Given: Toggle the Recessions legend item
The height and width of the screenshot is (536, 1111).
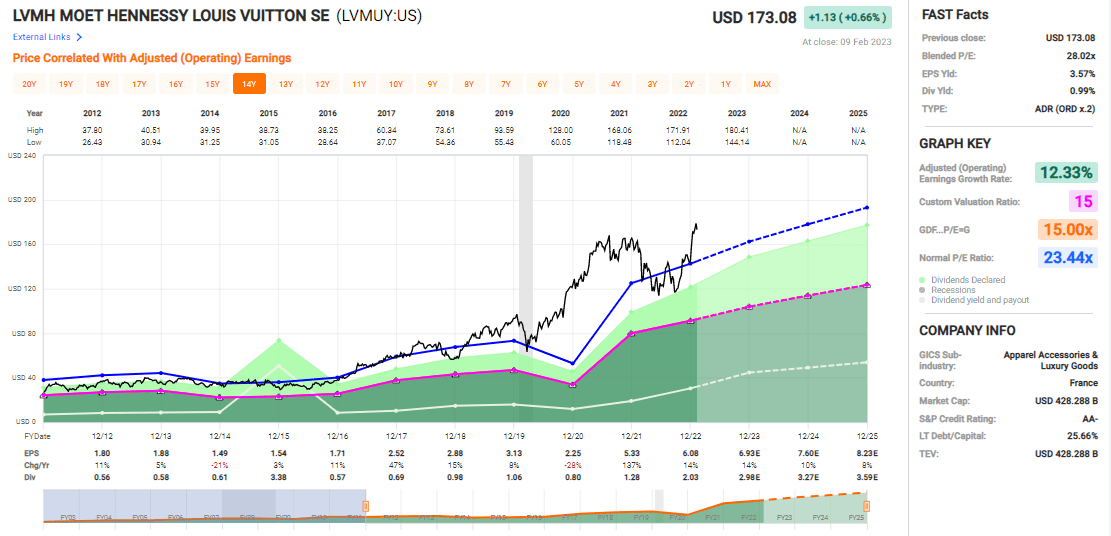Looking at the screenshot, I should pos(949,290).
